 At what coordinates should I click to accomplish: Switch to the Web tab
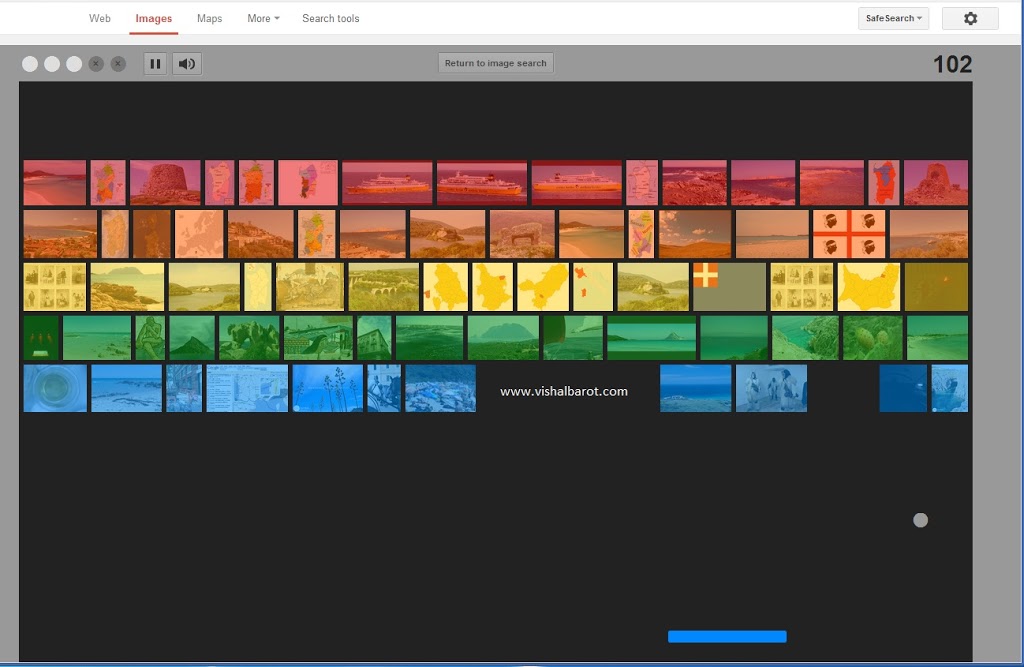(x=99, y=18)
